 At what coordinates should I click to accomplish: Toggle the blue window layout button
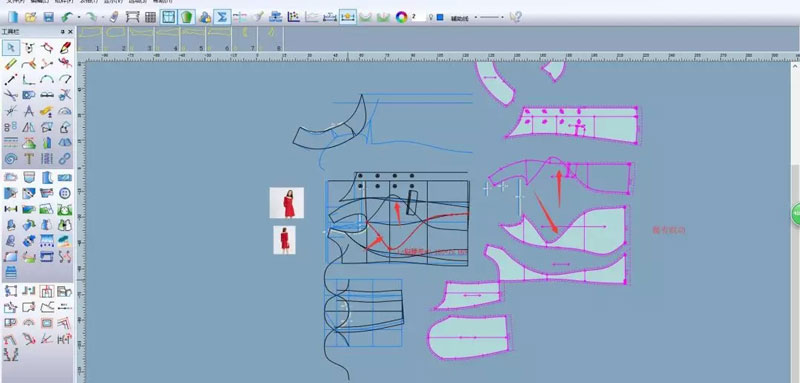pos(168,17)
